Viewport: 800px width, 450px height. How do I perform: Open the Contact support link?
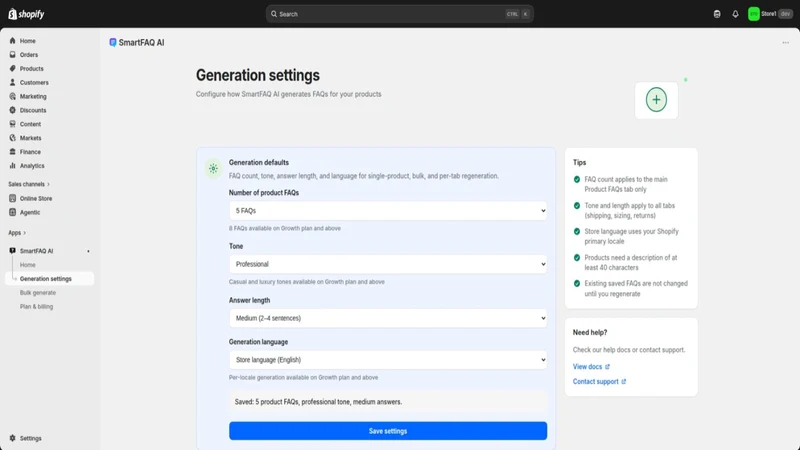click(x=599, y=382)
